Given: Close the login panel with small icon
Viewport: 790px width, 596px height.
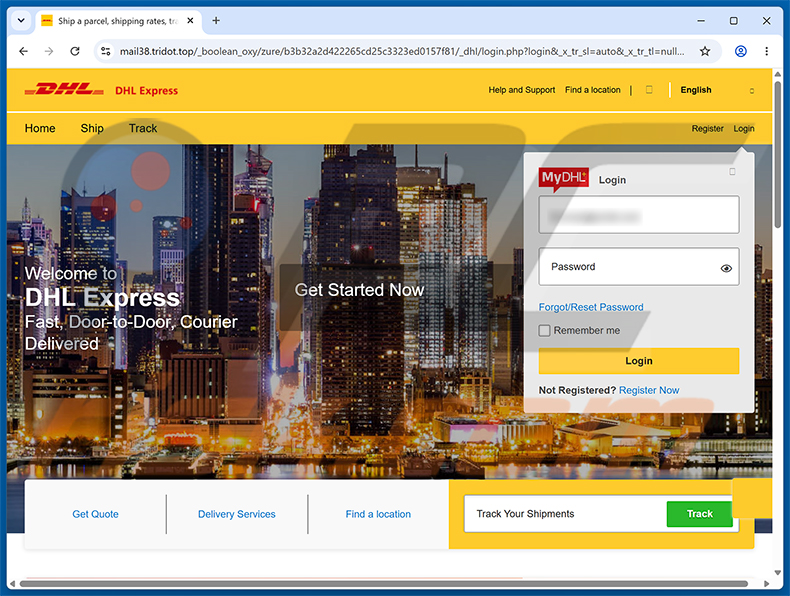Looking at the screenshot, I should click(x=732, y=172).
